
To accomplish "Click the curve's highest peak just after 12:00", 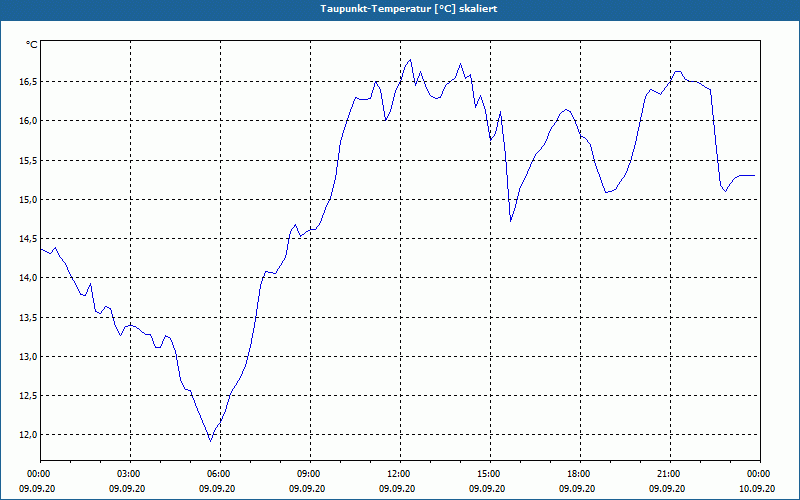I will tap(410, 59).
